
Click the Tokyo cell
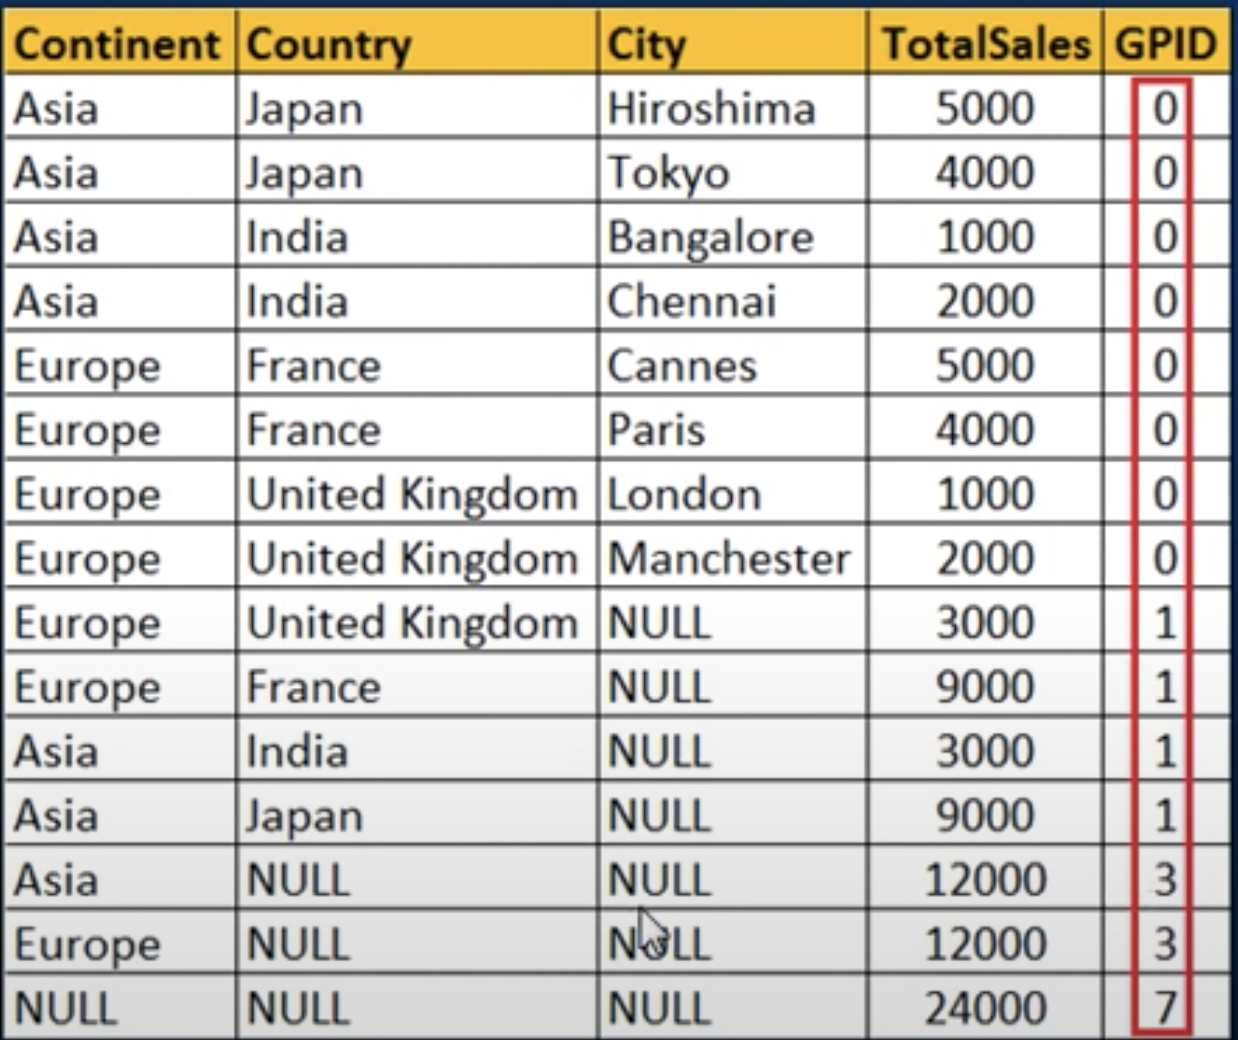[x=733, y=172]
